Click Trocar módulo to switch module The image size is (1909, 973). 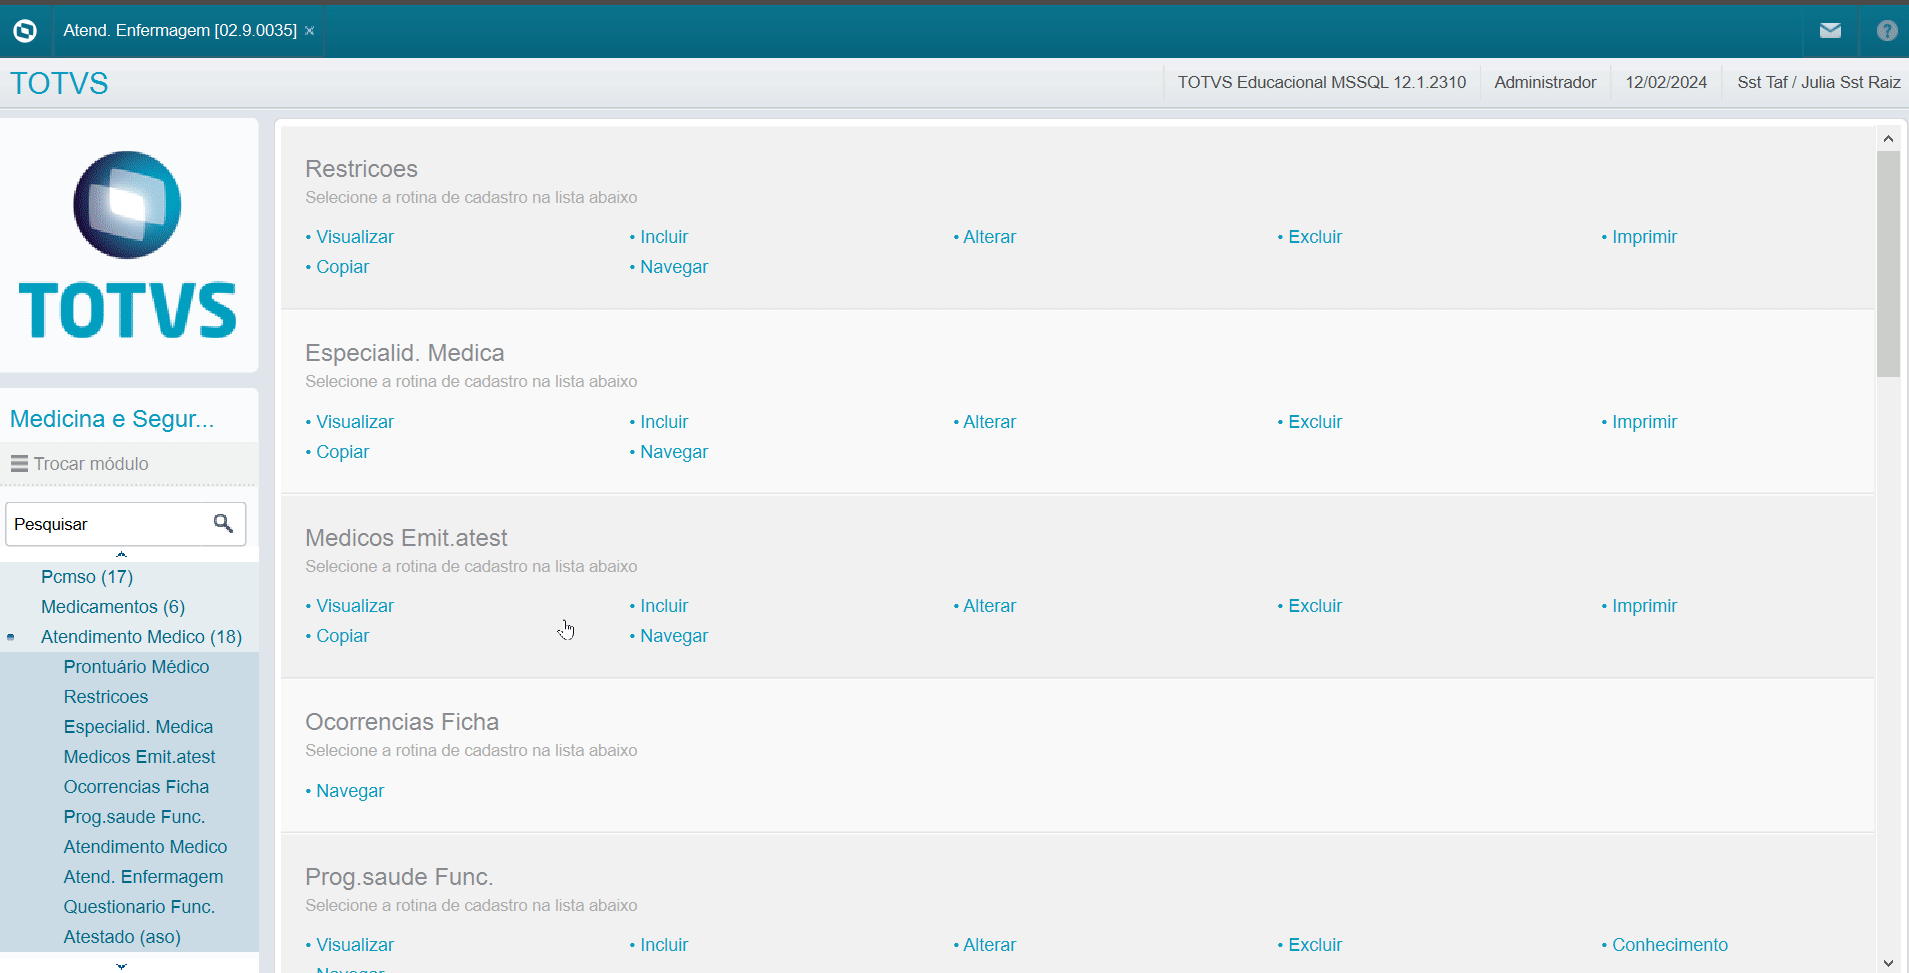pos(91,464)
